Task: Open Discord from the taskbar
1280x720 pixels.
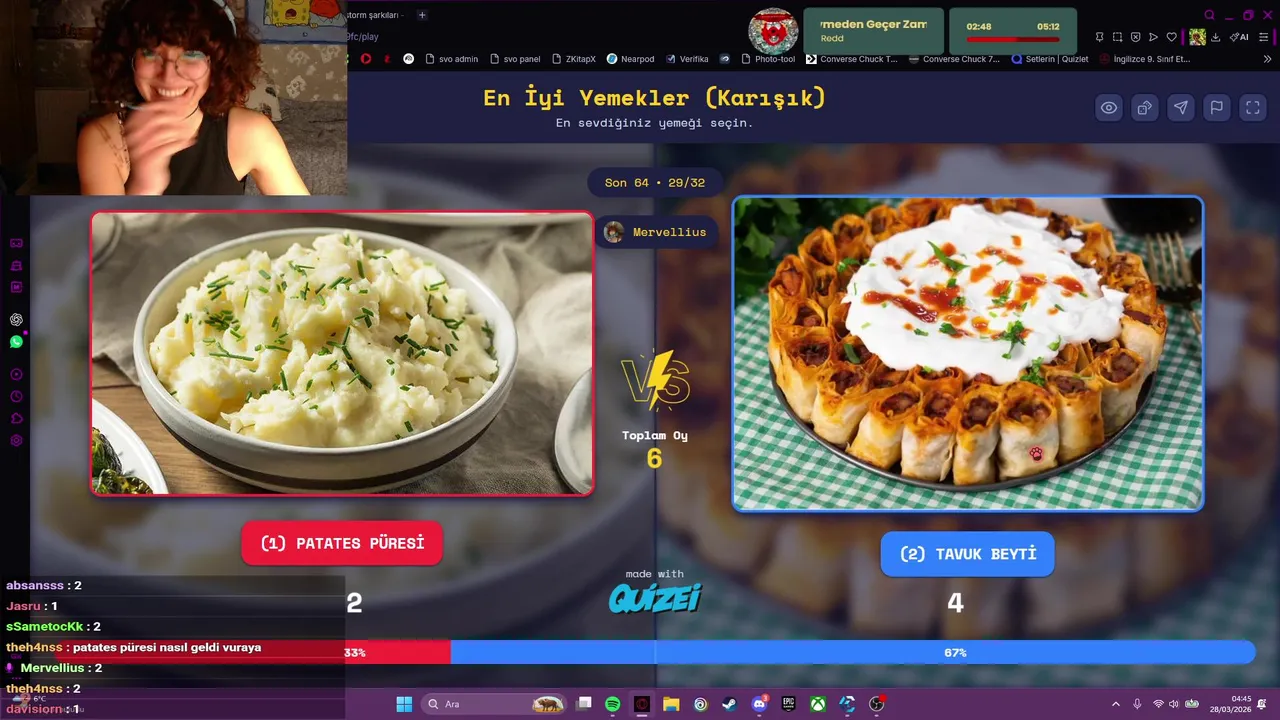Action: point(759,704)
